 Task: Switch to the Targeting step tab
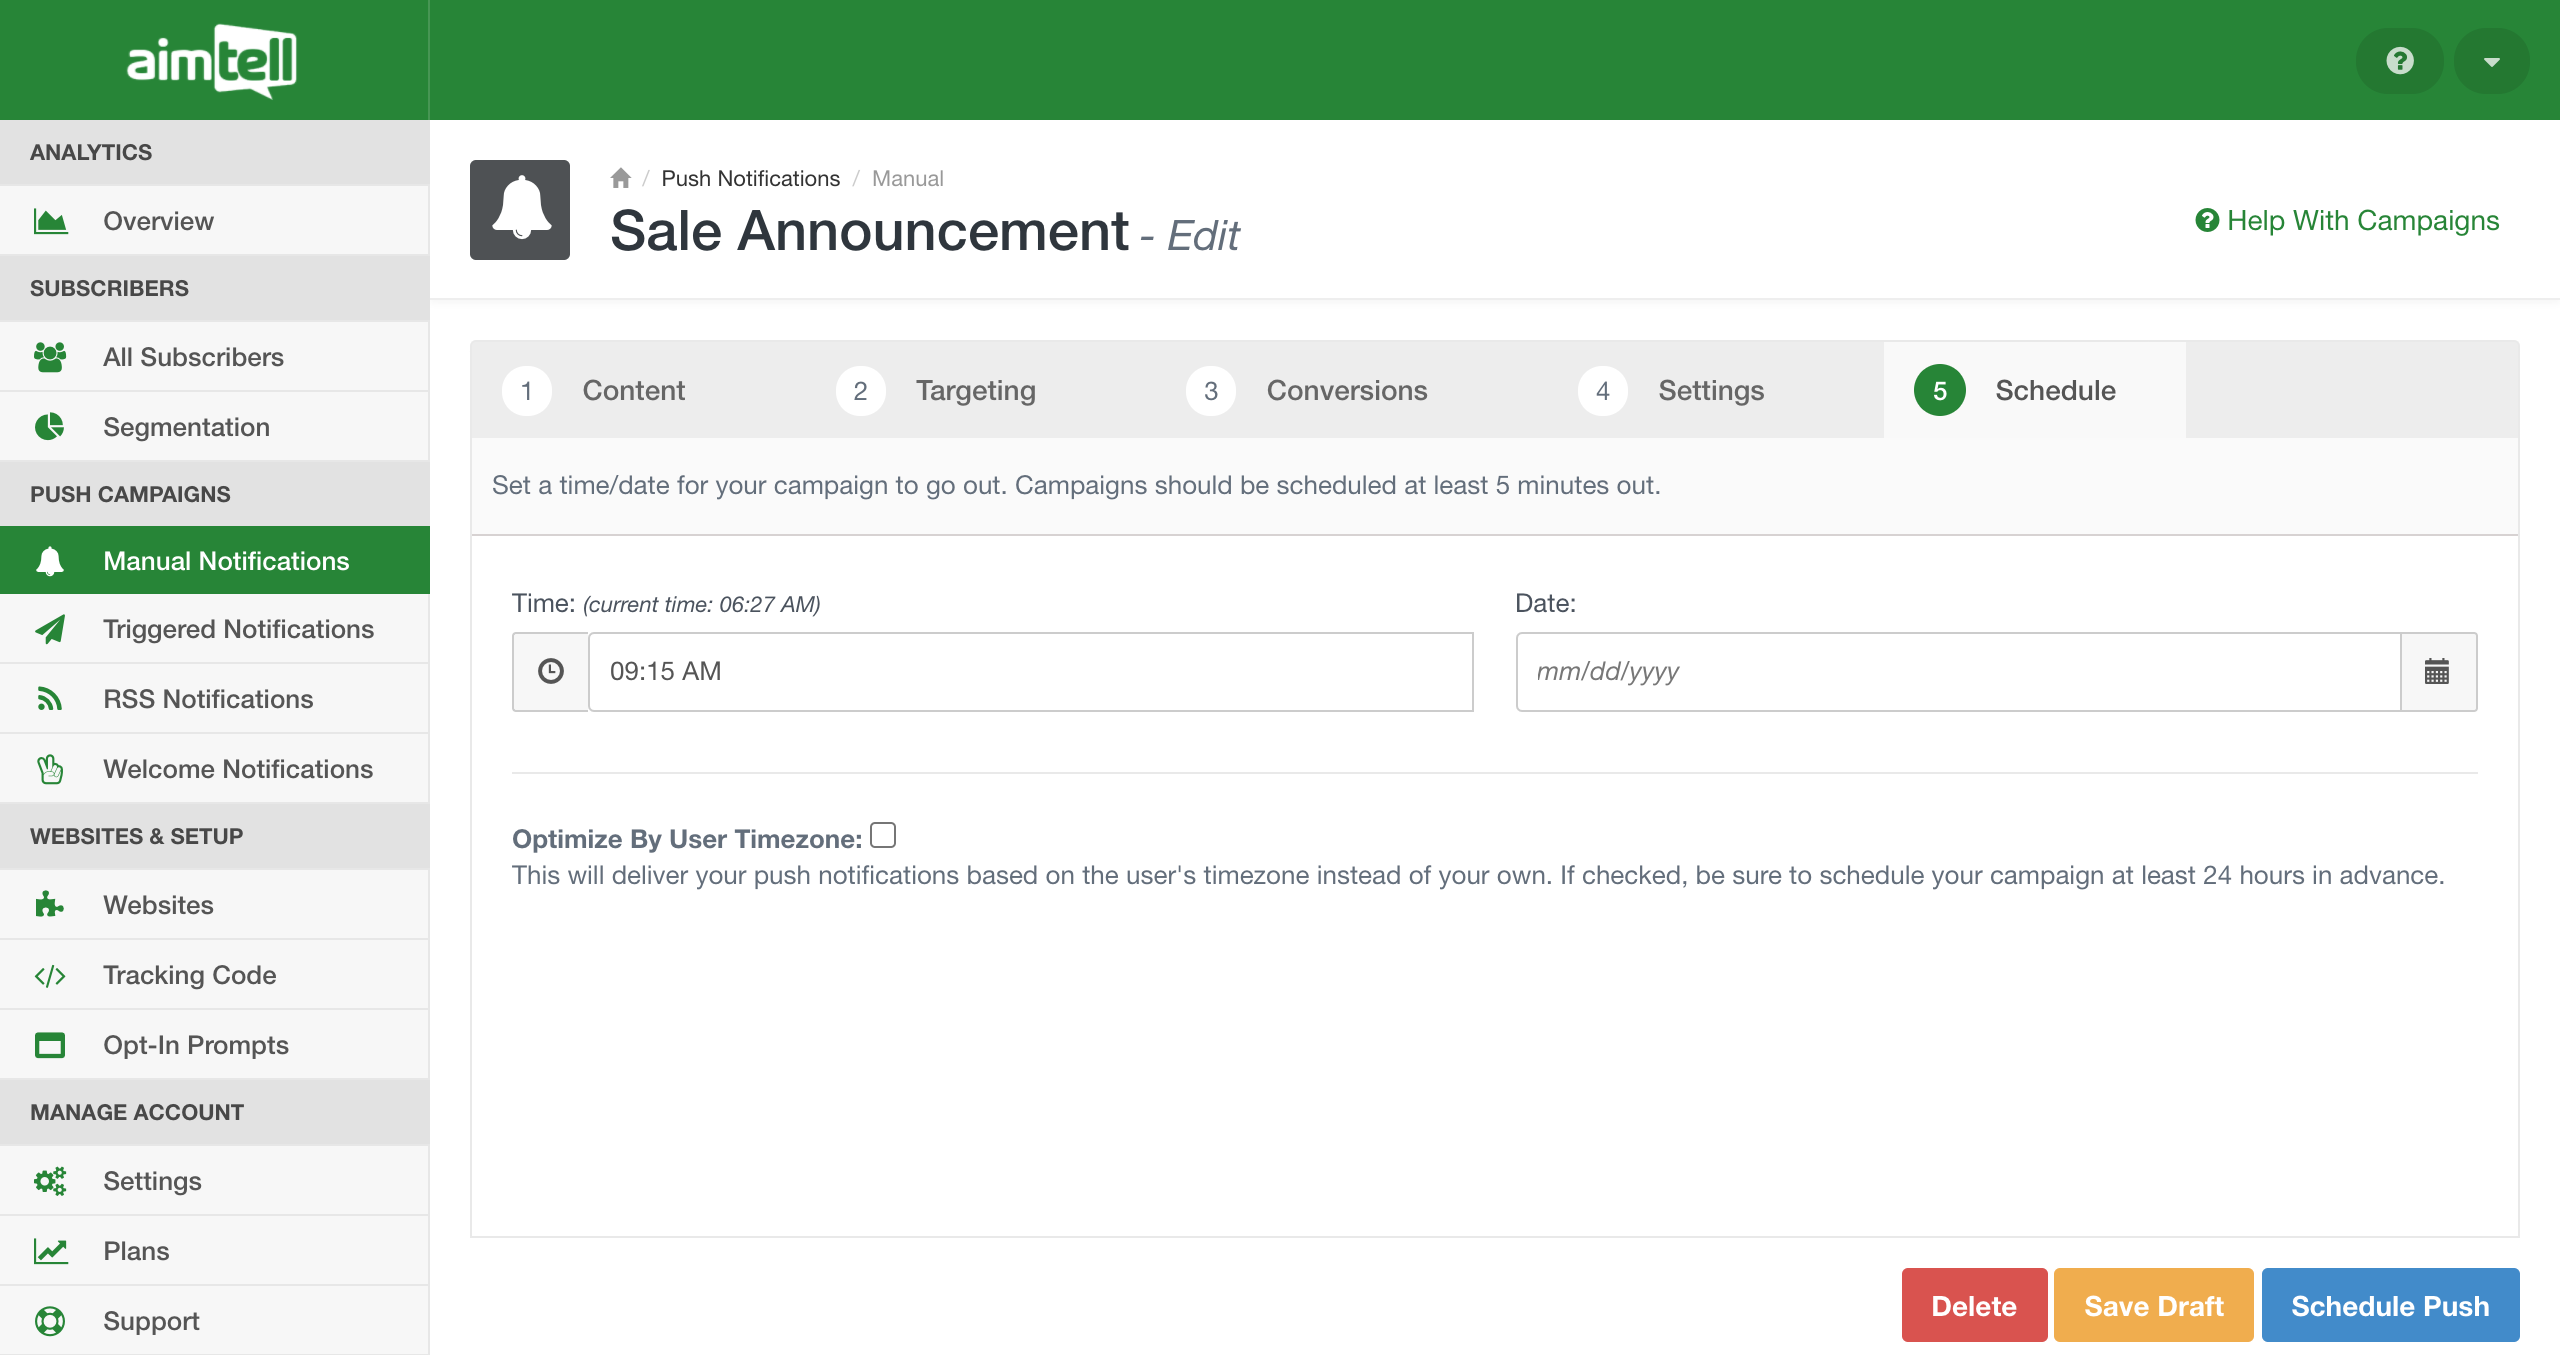(975, 390)
